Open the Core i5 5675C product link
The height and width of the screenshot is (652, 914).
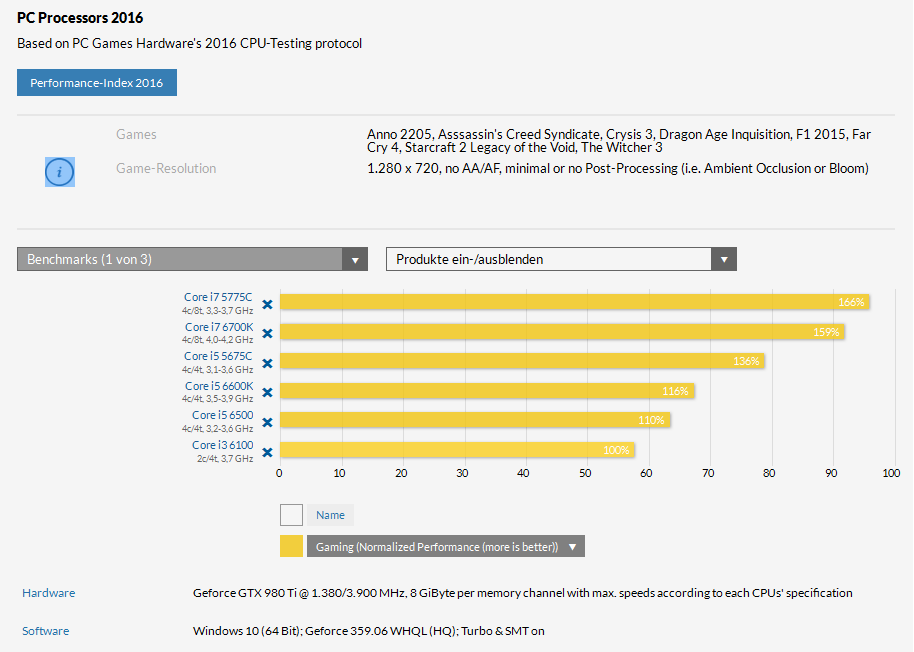tap(219, 356)
